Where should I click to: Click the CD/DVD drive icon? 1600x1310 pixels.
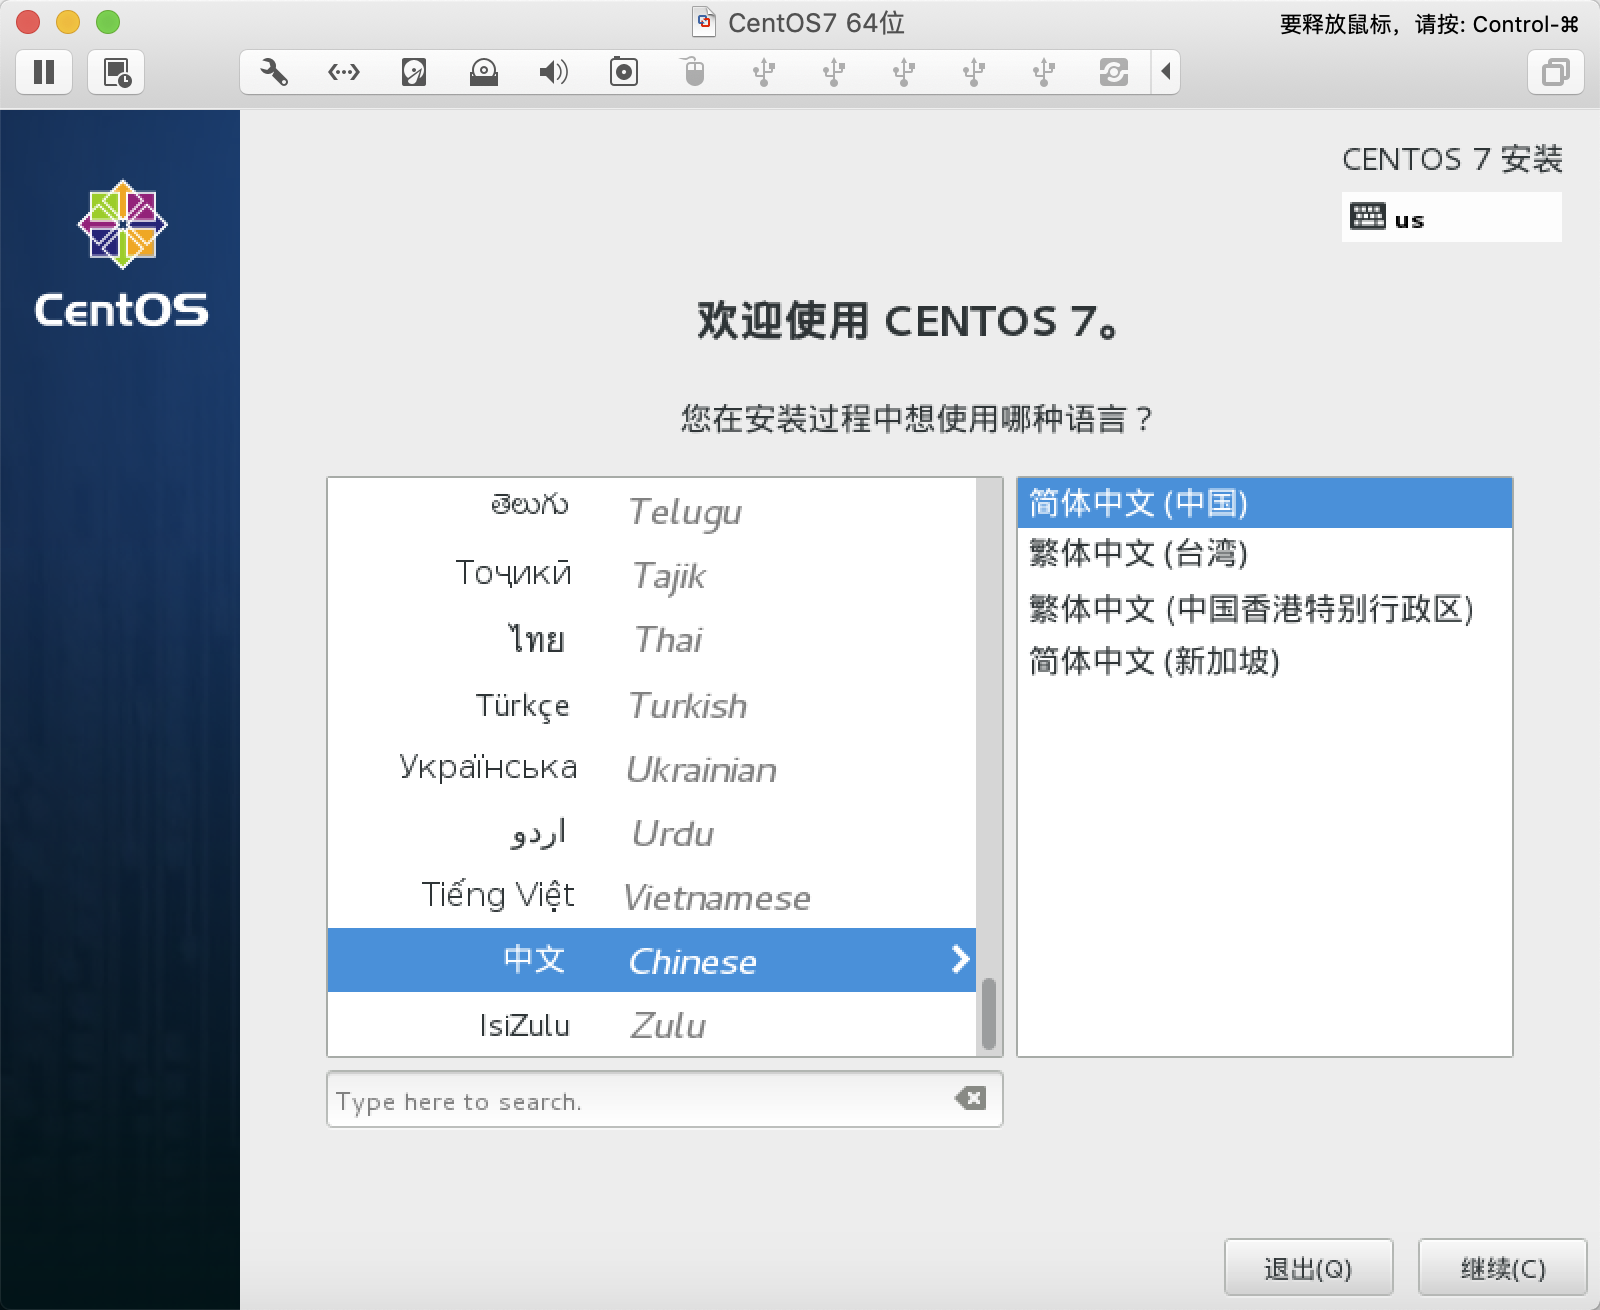click(x=484, y=72)
